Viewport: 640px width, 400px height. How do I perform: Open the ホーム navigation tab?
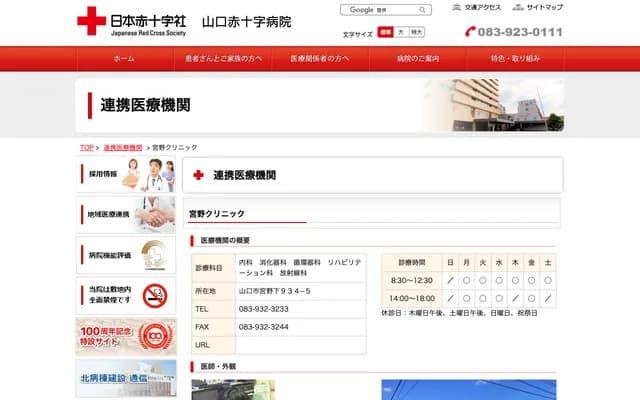pyautogui.click(x=124, y=59)
